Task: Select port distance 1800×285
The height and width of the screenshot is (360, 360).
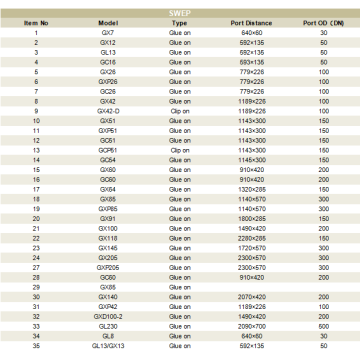Action: pos(252,219)
